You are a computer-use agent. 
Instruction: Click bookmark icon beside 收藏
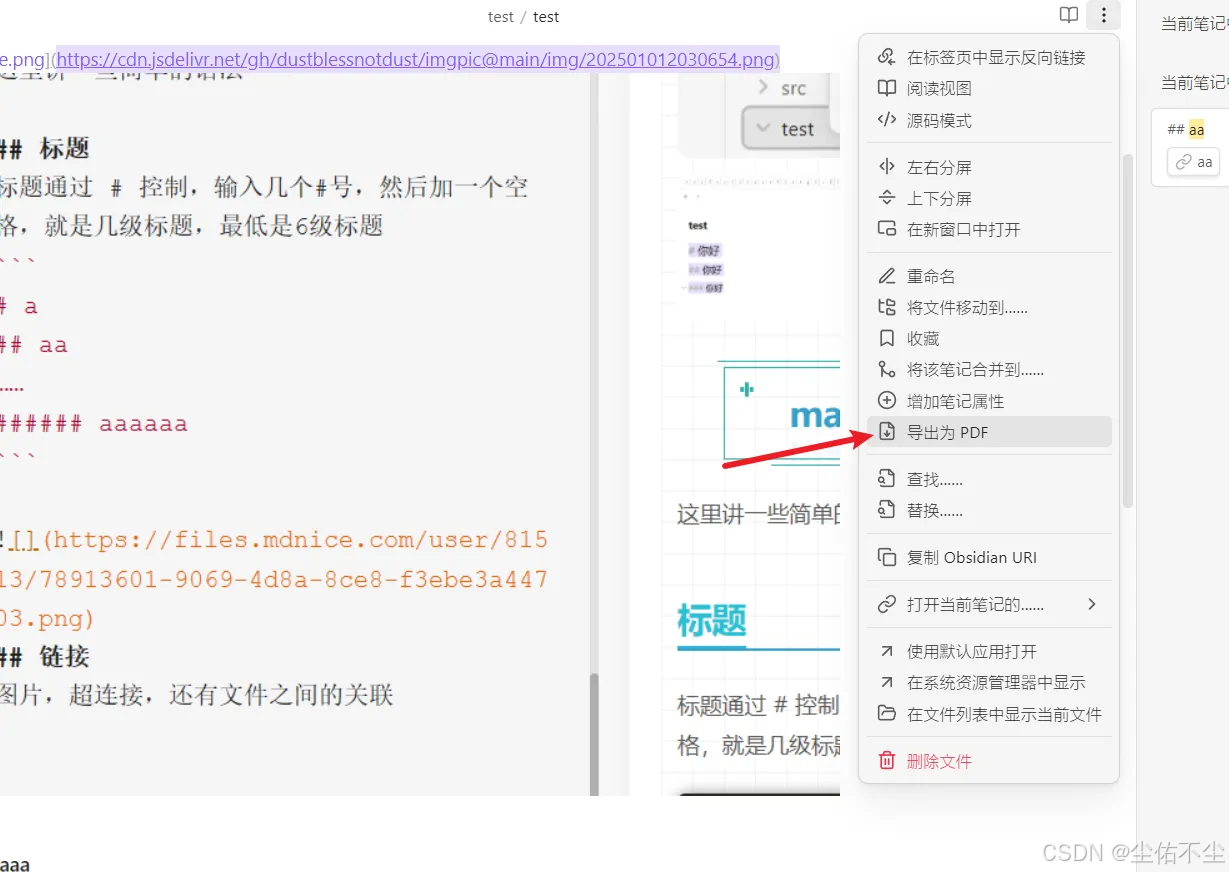click(886, 338)
